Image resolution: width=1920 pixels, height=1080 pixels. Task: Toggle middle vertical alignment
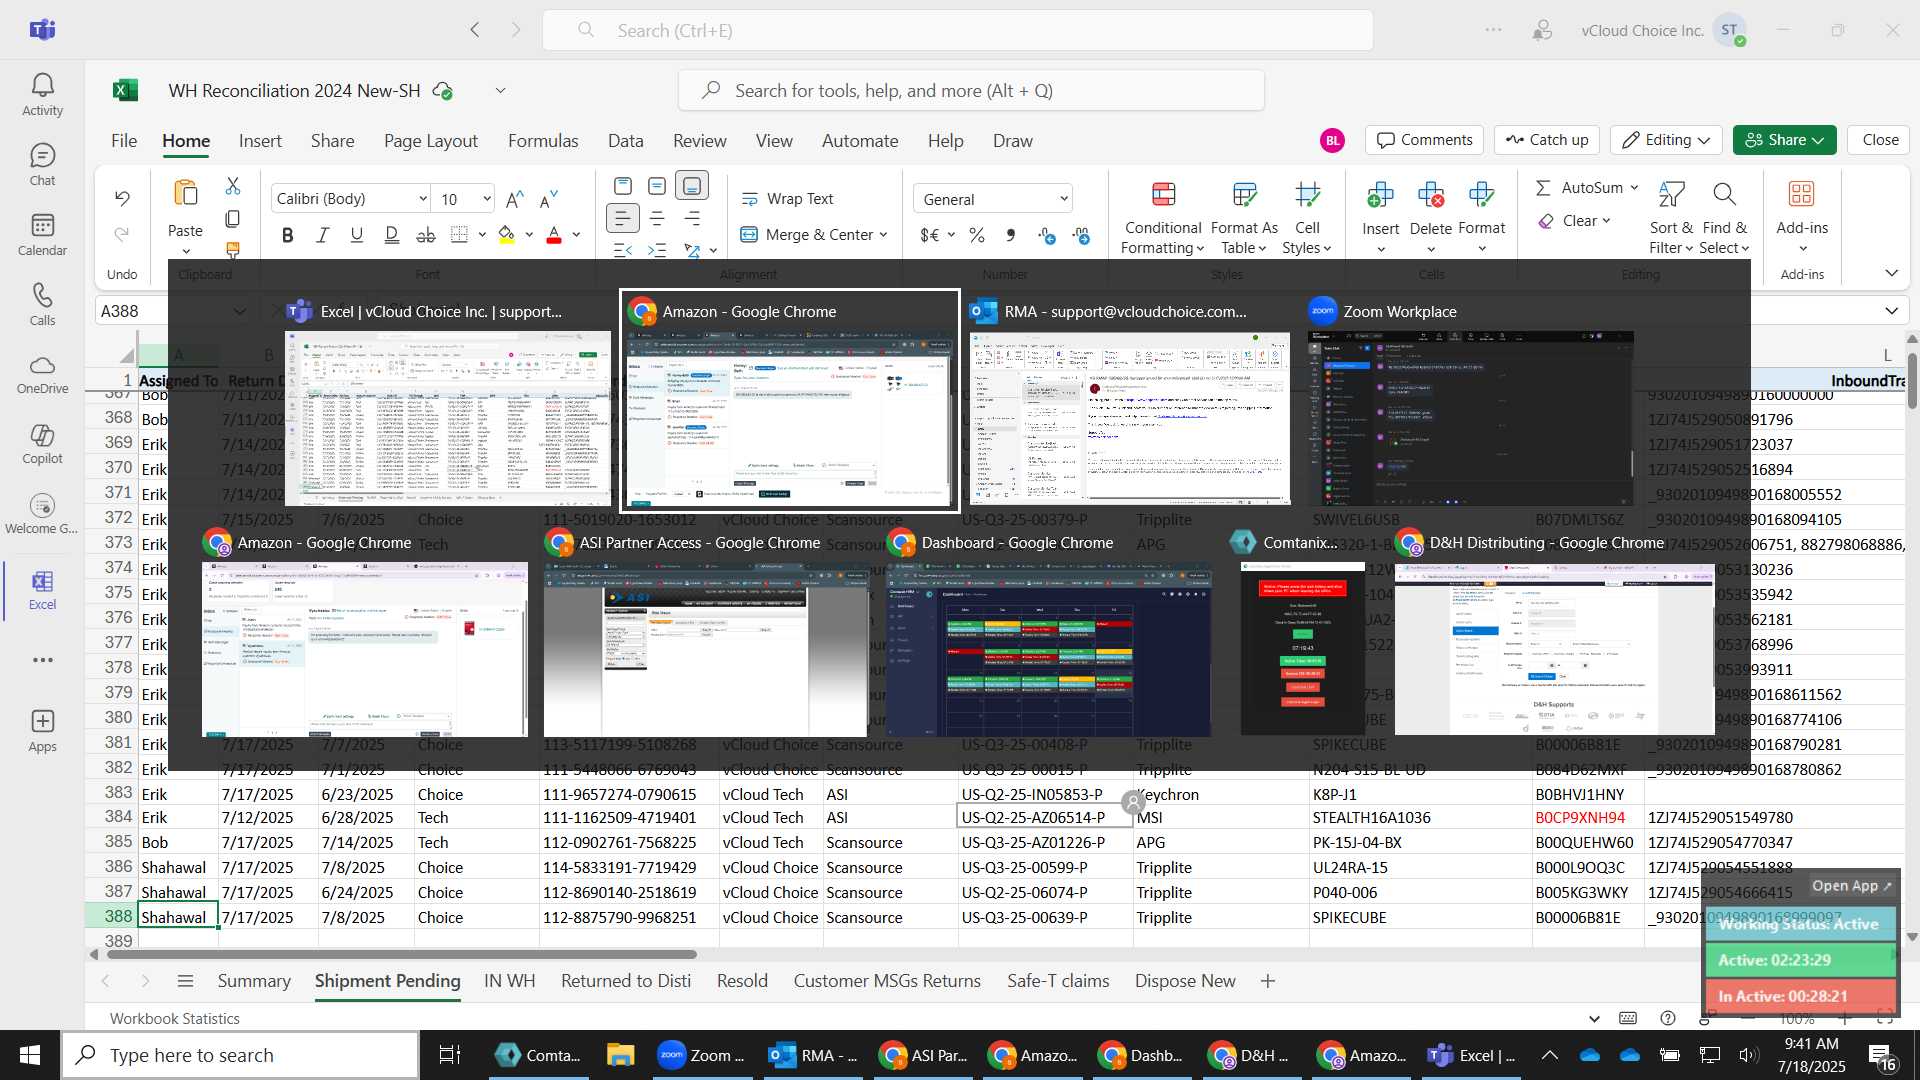(x=657, y=185)
